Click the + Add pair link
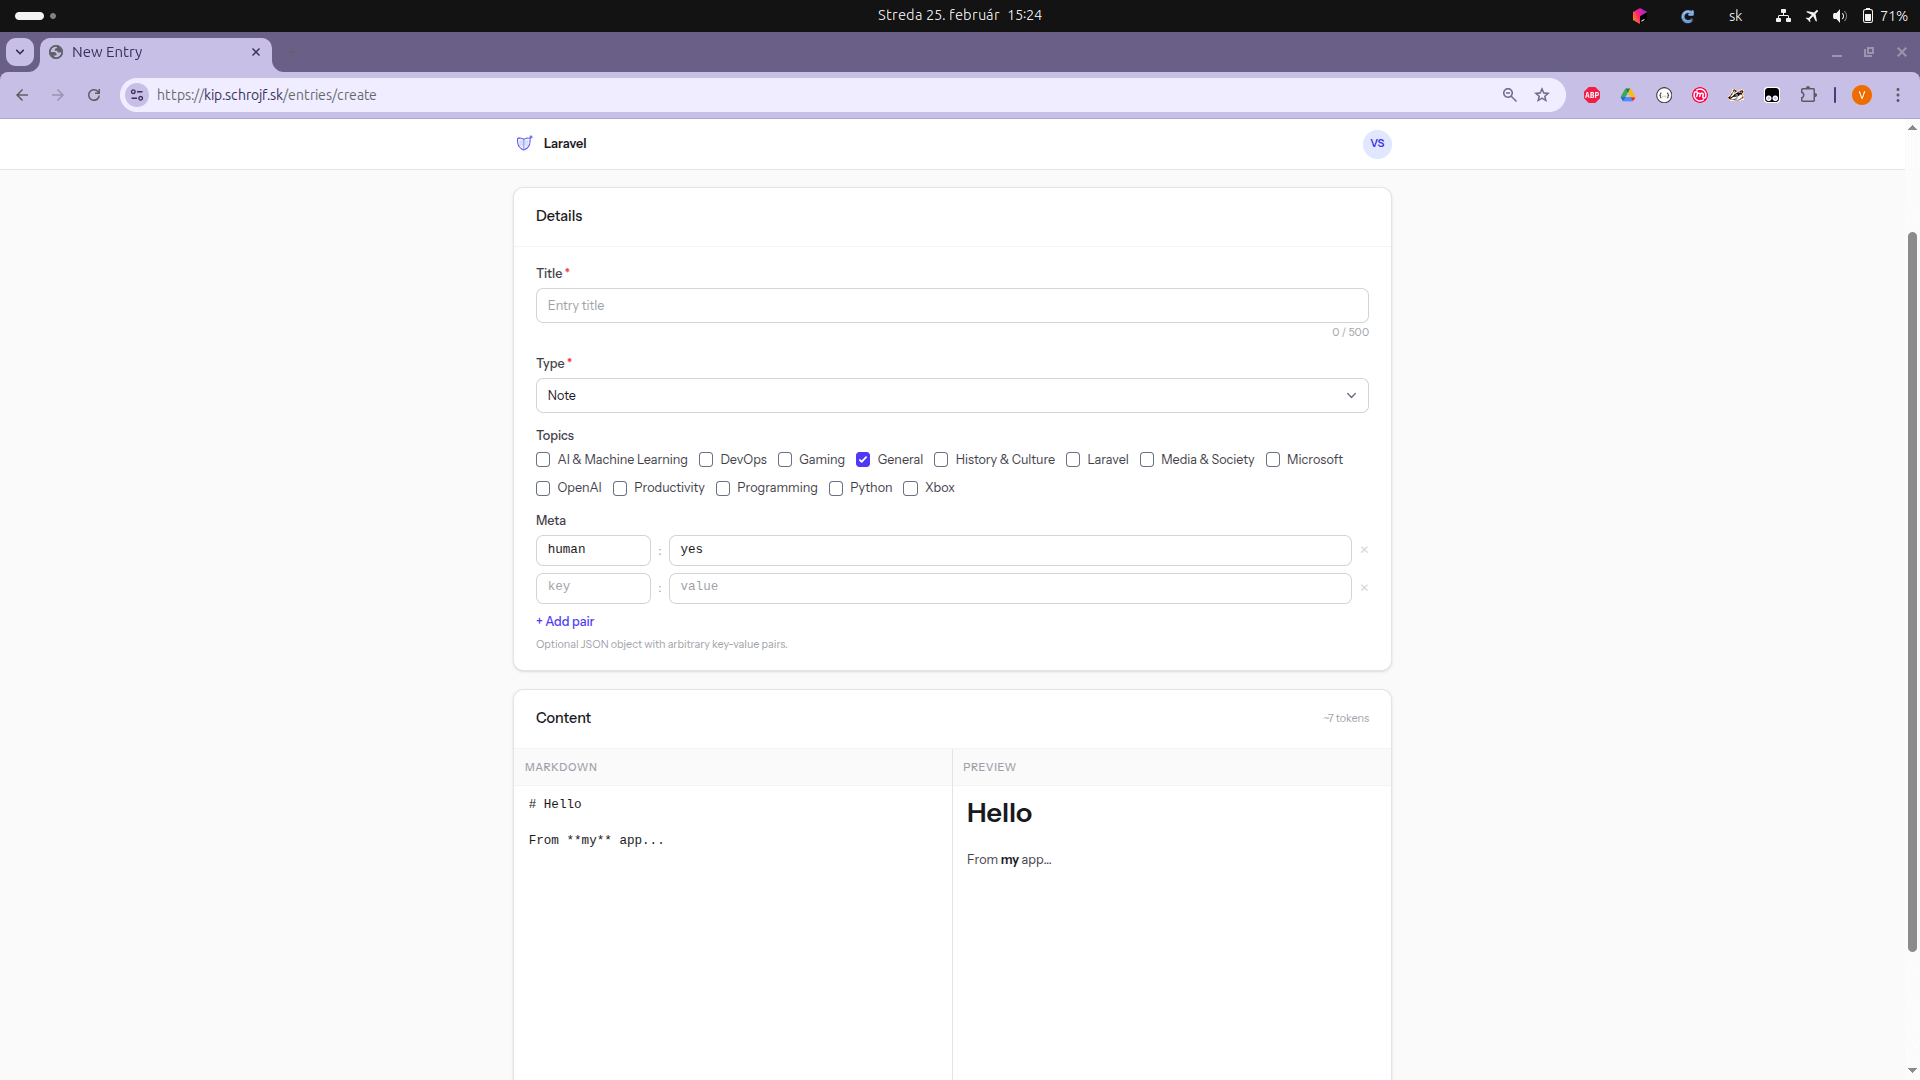This screenshot has height=1080, width=1920. 565,622
